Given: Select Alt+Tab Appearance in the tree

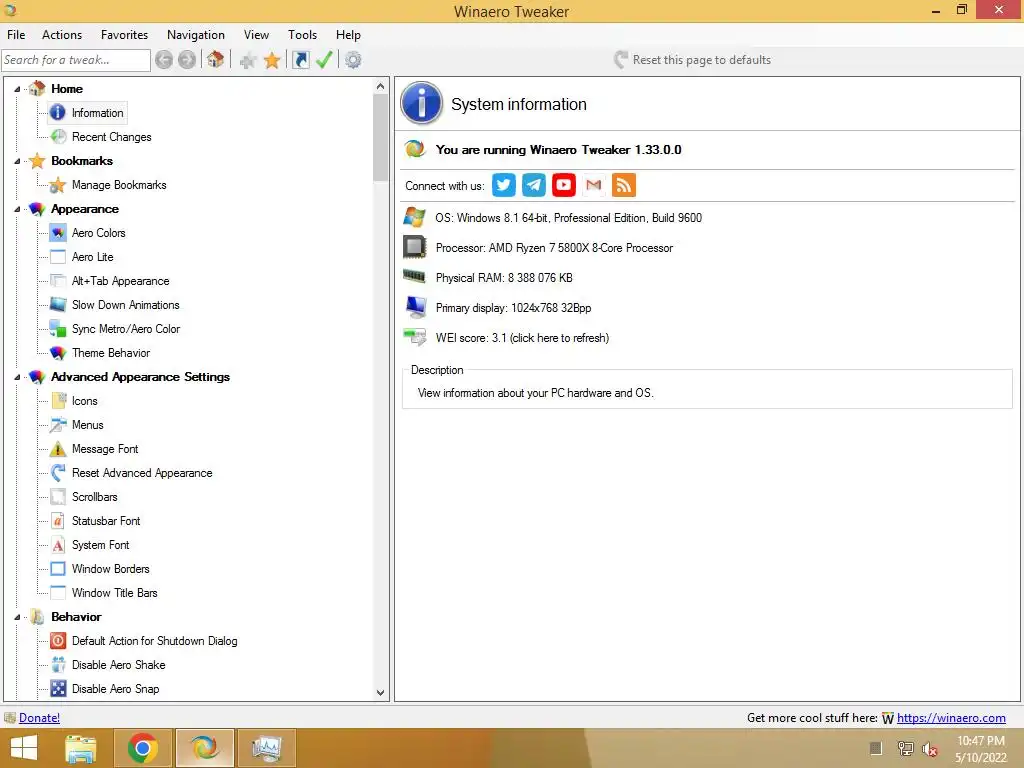Looking at the screenshot, I should pos(121,281).
